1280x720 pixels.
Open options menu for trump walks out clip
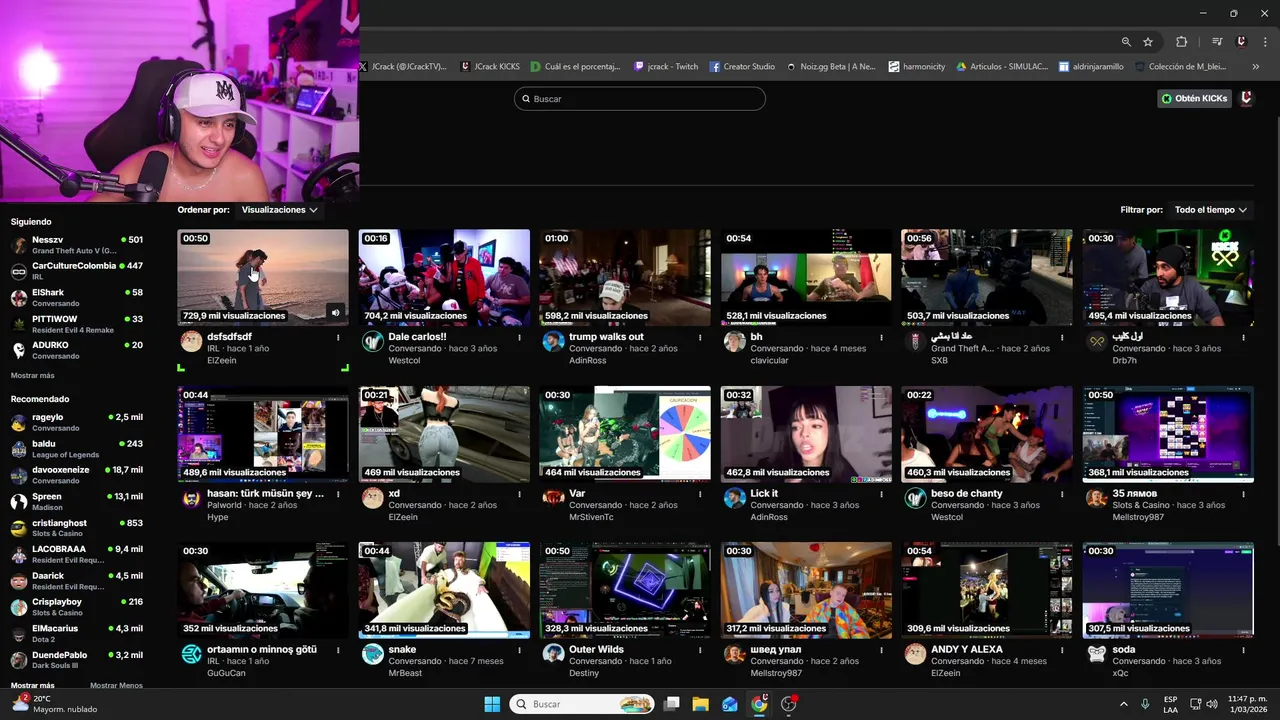pyautogui.click(x=700, y=338)
